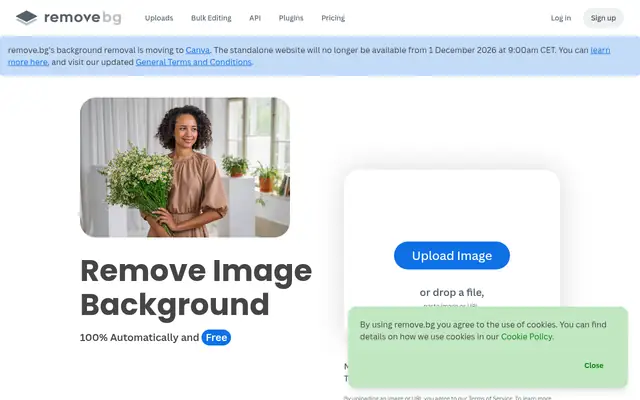Open the Uploads menu item
Screen dimensions: 640x400
[159, 18]
